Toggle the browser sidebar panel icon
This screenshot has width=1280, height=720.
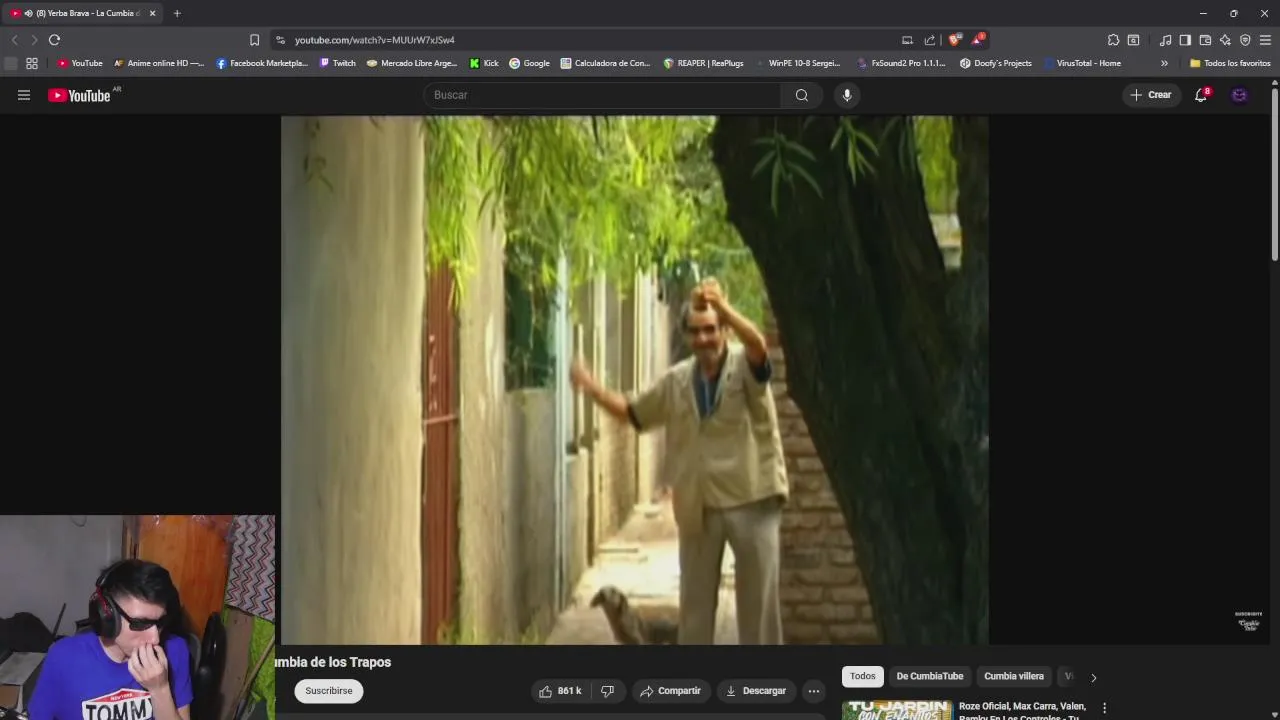pos(1185,40)
